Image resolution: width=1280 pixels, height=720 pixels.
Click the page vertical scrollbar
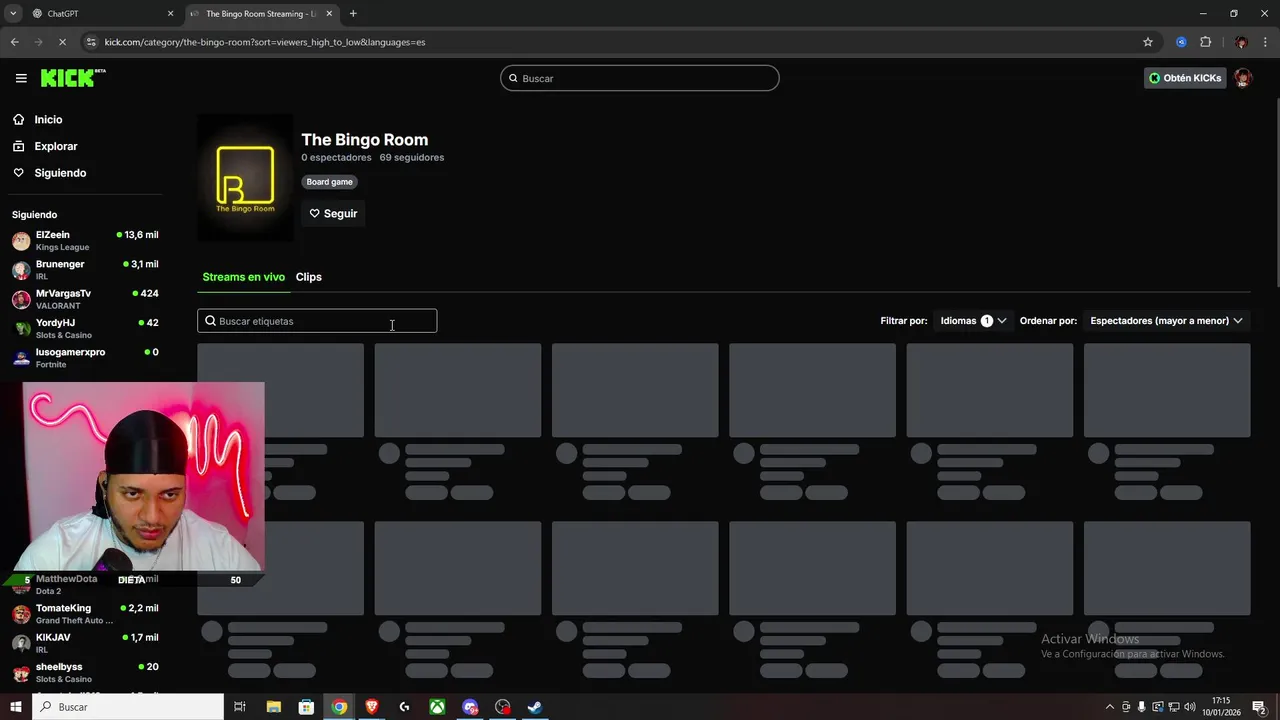[x=1276, y=190]
